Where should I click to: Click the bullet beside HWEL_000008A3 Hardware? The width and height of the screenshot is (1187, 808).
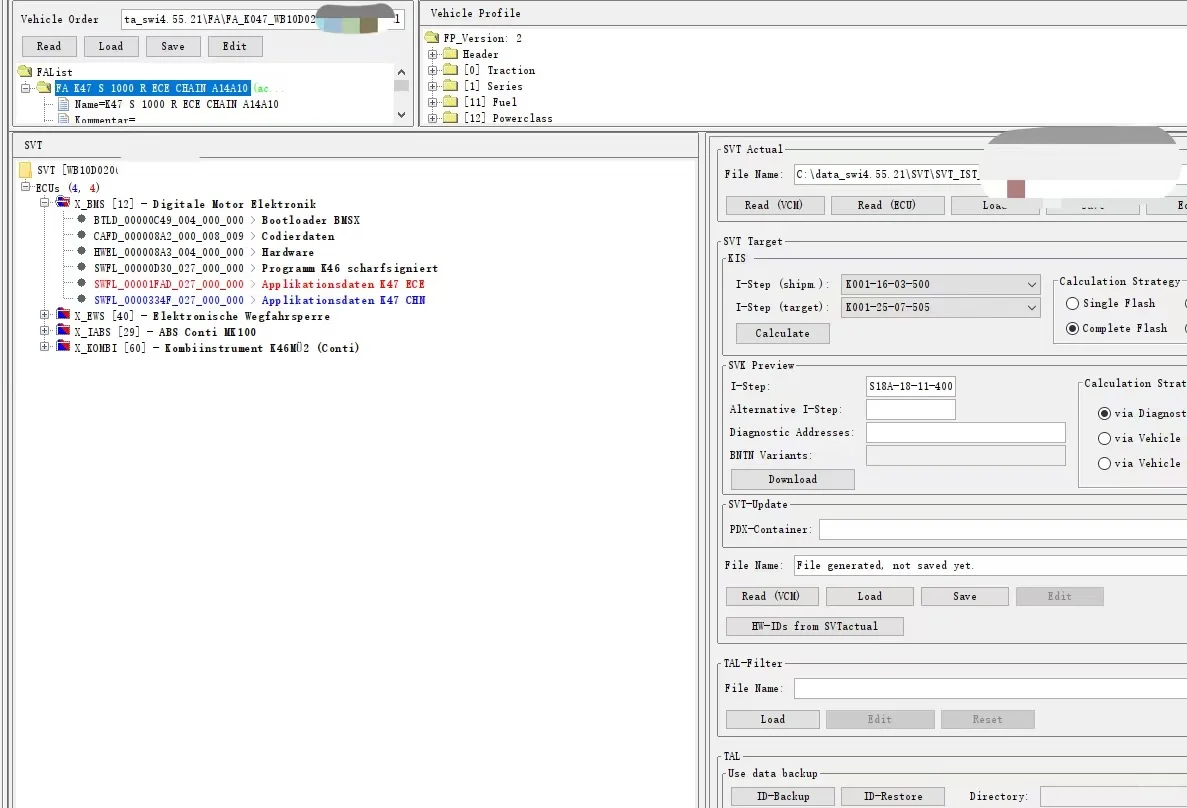tap(81, 251)
